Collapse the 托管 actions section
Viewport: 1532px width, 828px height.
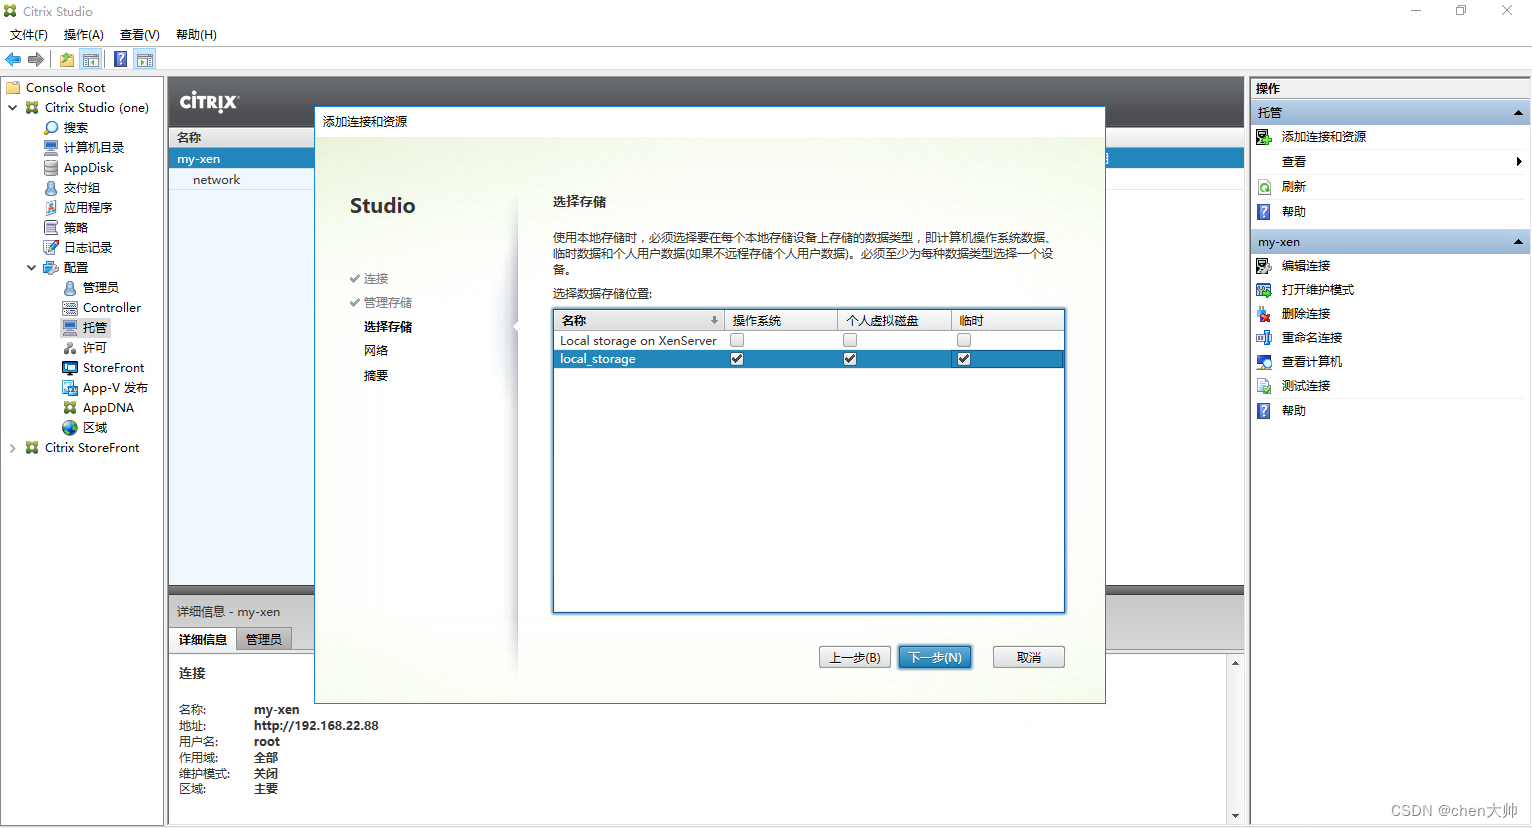1518,113
